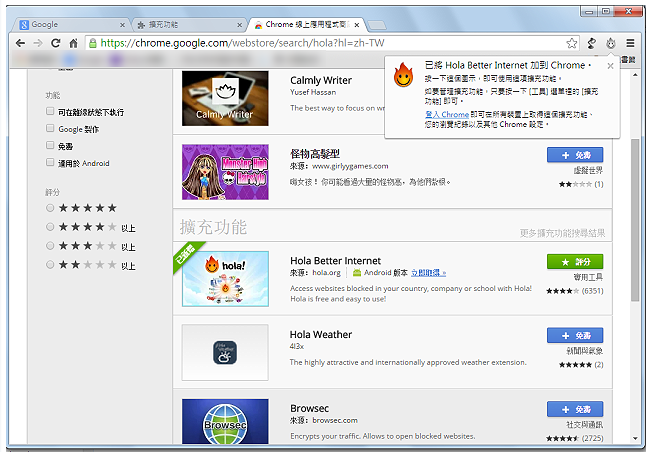Click the 登入 Chrome link

coord(447,114)
